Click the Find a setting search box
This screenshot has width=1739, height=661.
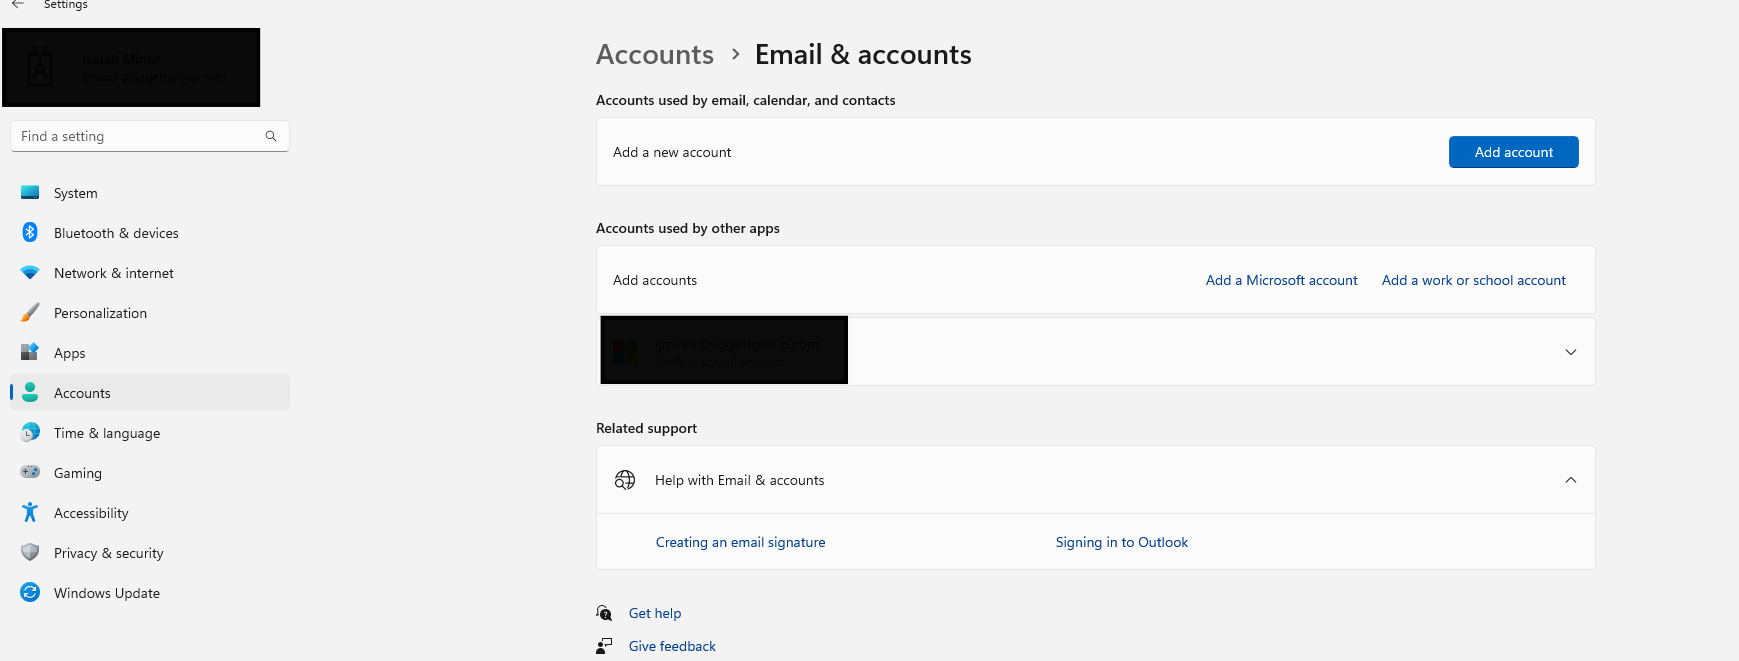tap(150, 136)
